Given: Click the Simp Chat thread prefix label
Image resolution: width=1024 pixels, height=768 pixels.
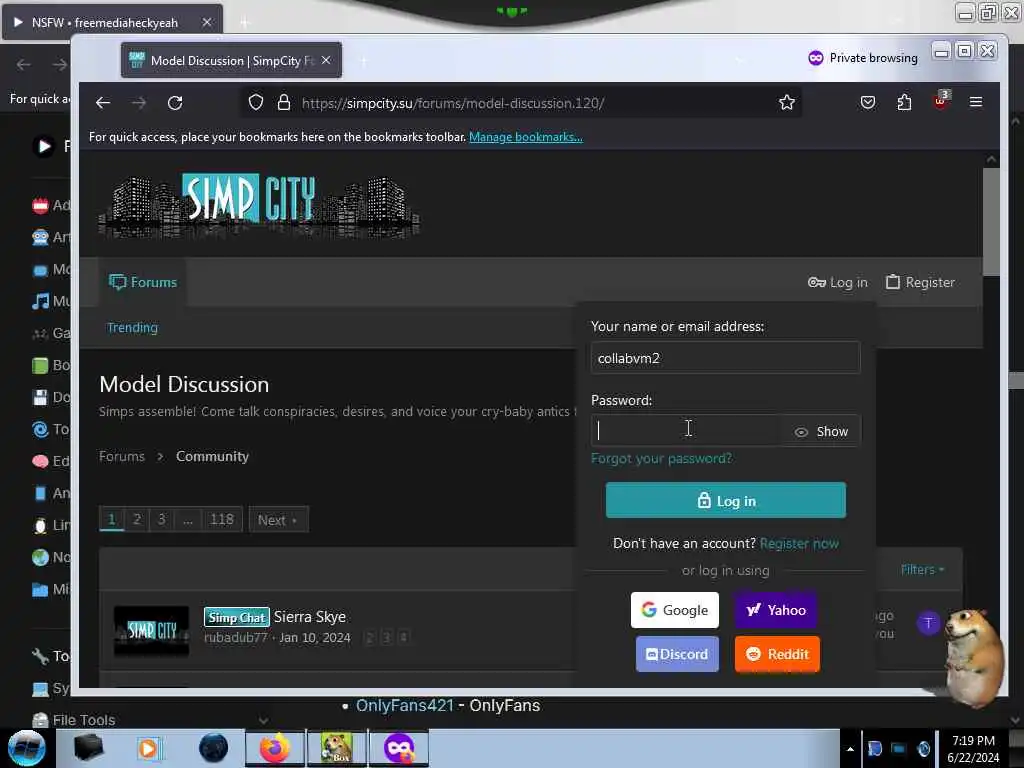Looking at the screenshot, I should coord(236,617).
